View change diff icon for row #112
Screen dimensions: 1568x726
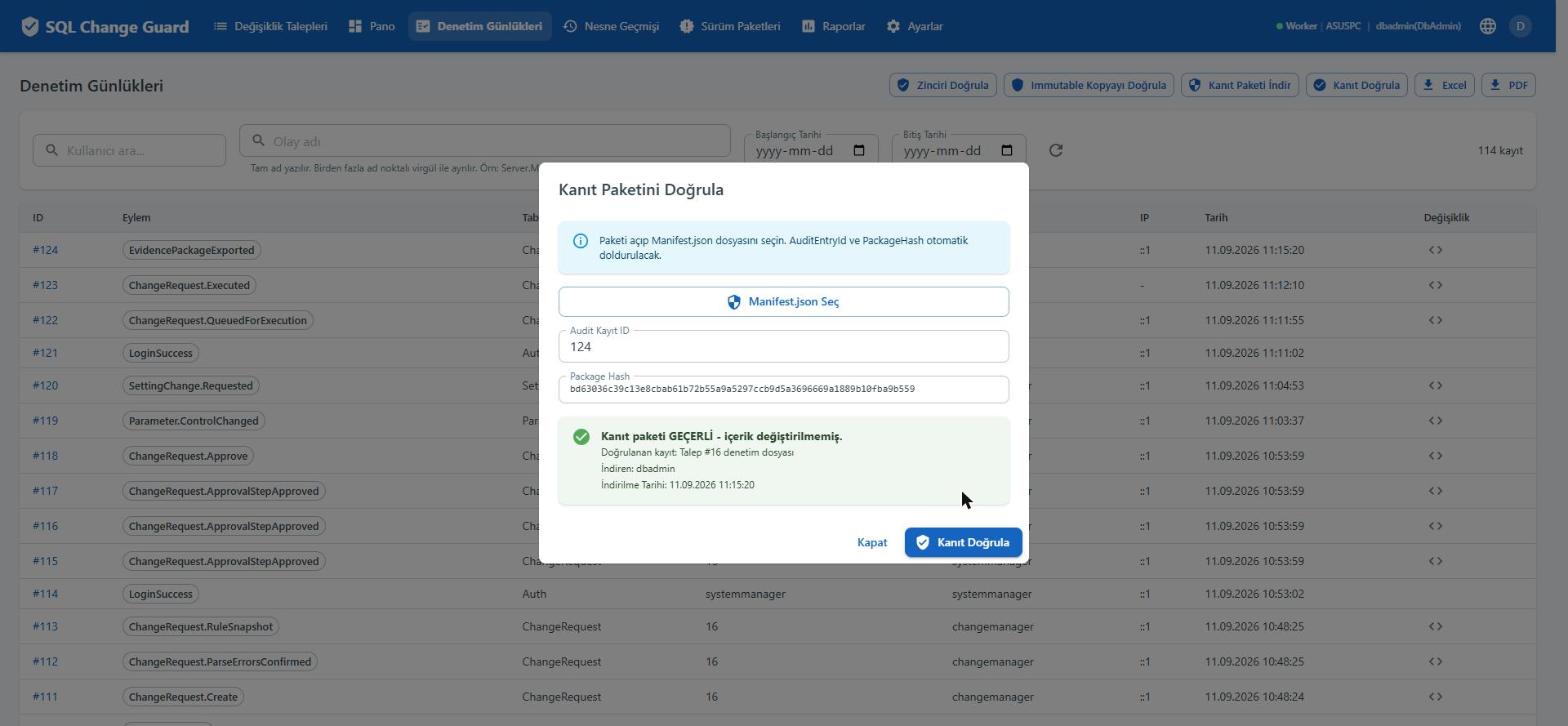click(1435, 662)
